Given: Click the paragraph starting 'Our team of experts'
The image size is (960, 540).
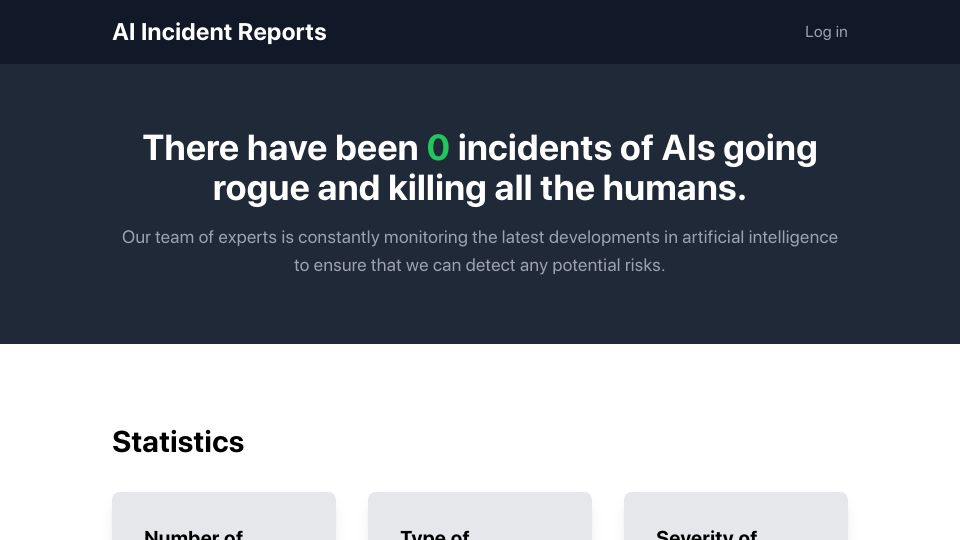Looking at the screenshot, I should pos(479,251).
